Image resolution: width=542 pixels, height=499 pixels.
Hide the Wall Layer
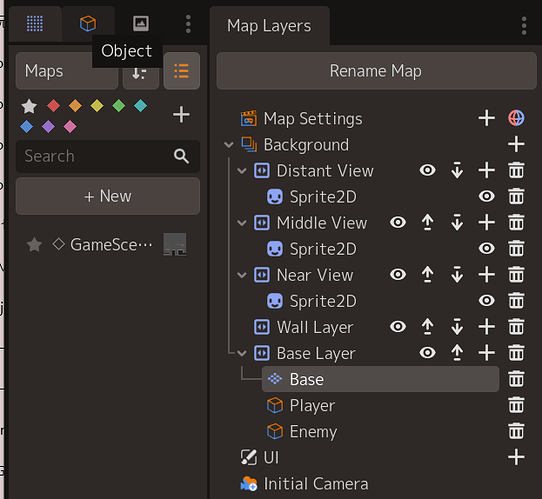[398, 327]
